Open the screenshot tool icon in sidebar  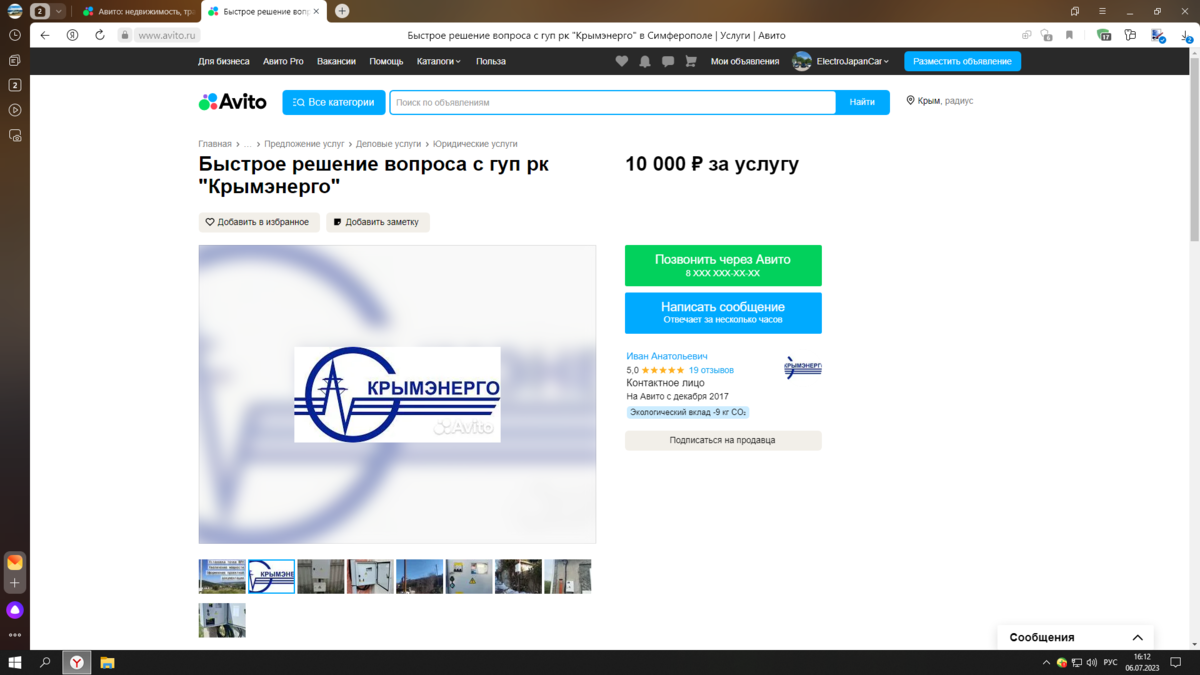point(15,135)
